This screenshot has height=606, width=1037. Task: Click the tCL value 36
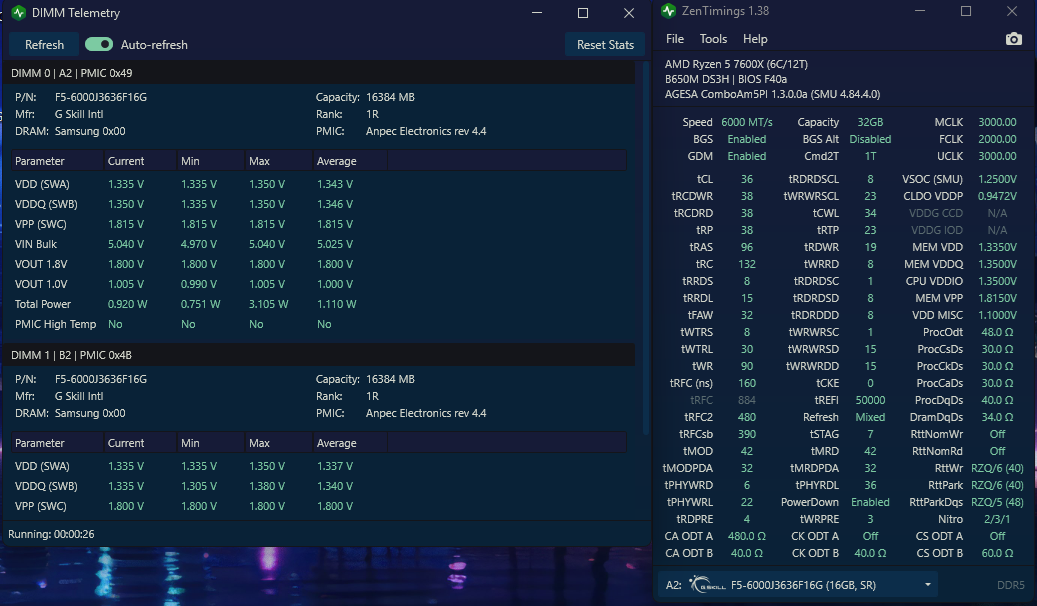point(747,179)
